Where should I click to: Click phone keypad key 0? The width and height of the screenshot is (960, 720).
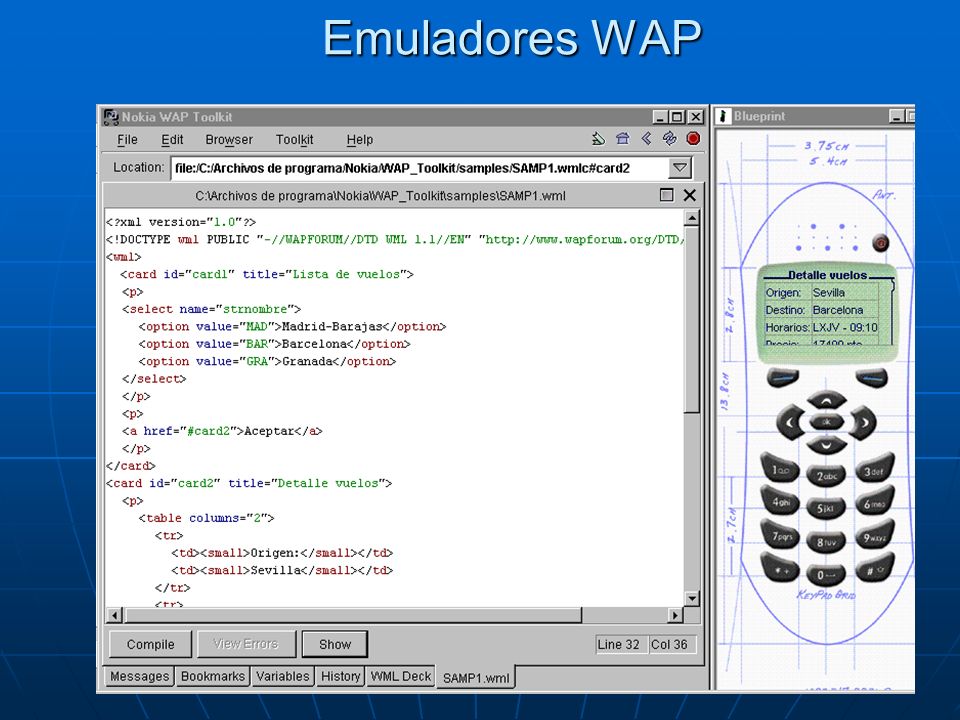(827, 575)
